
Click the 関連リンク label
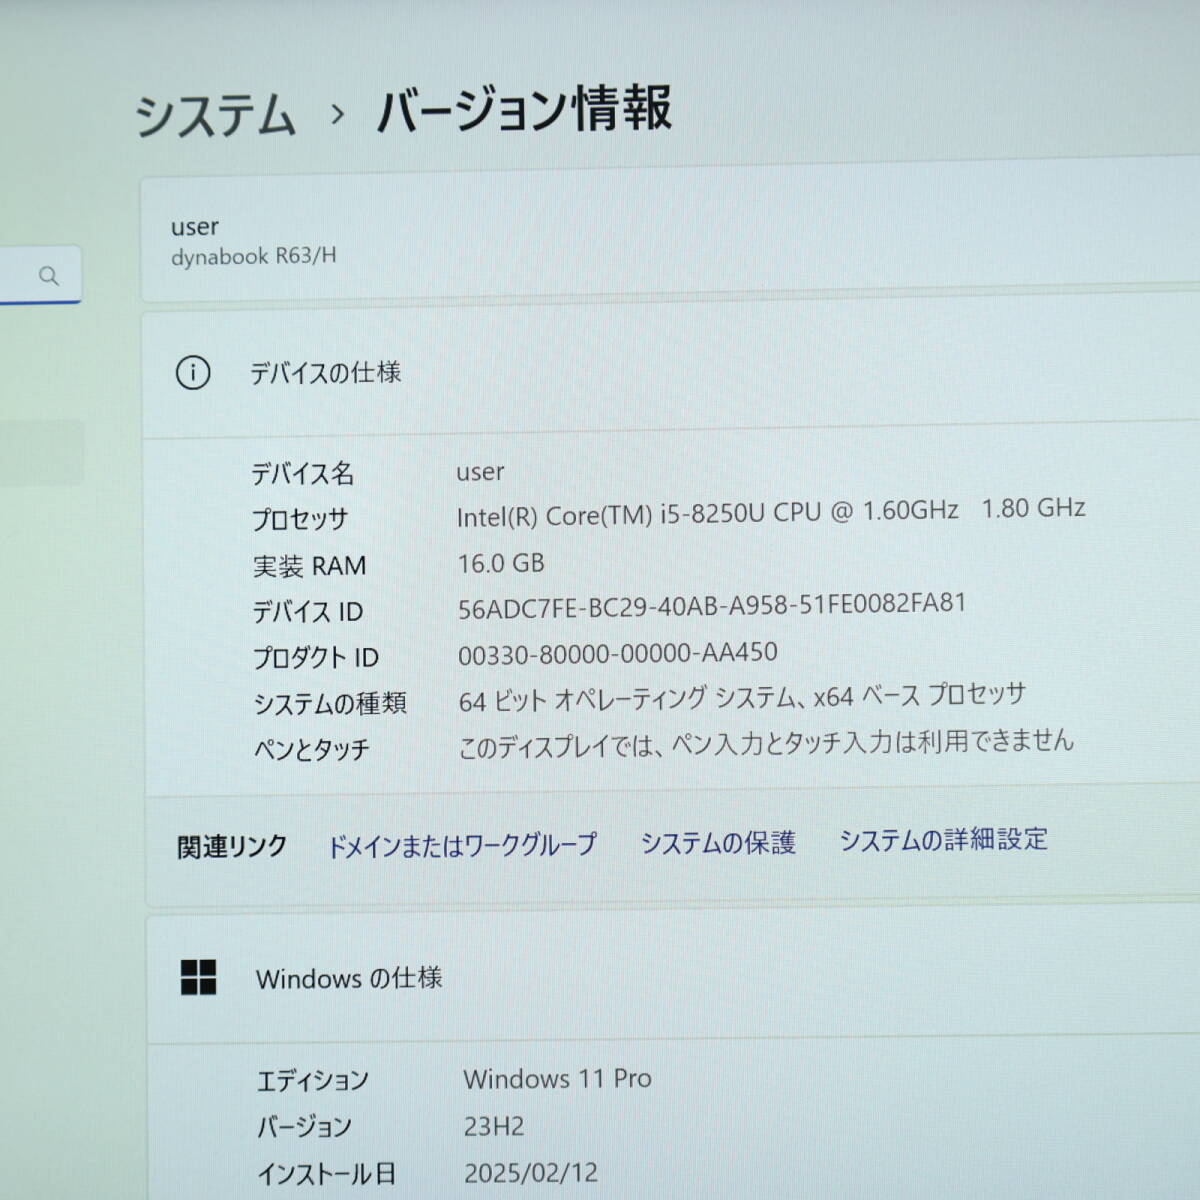tap(232, 847)
